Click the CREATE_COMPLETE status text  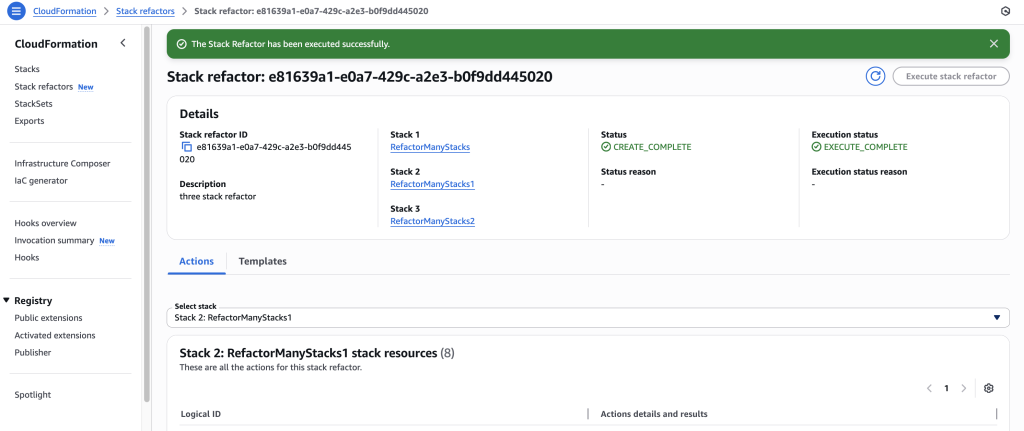652,147
